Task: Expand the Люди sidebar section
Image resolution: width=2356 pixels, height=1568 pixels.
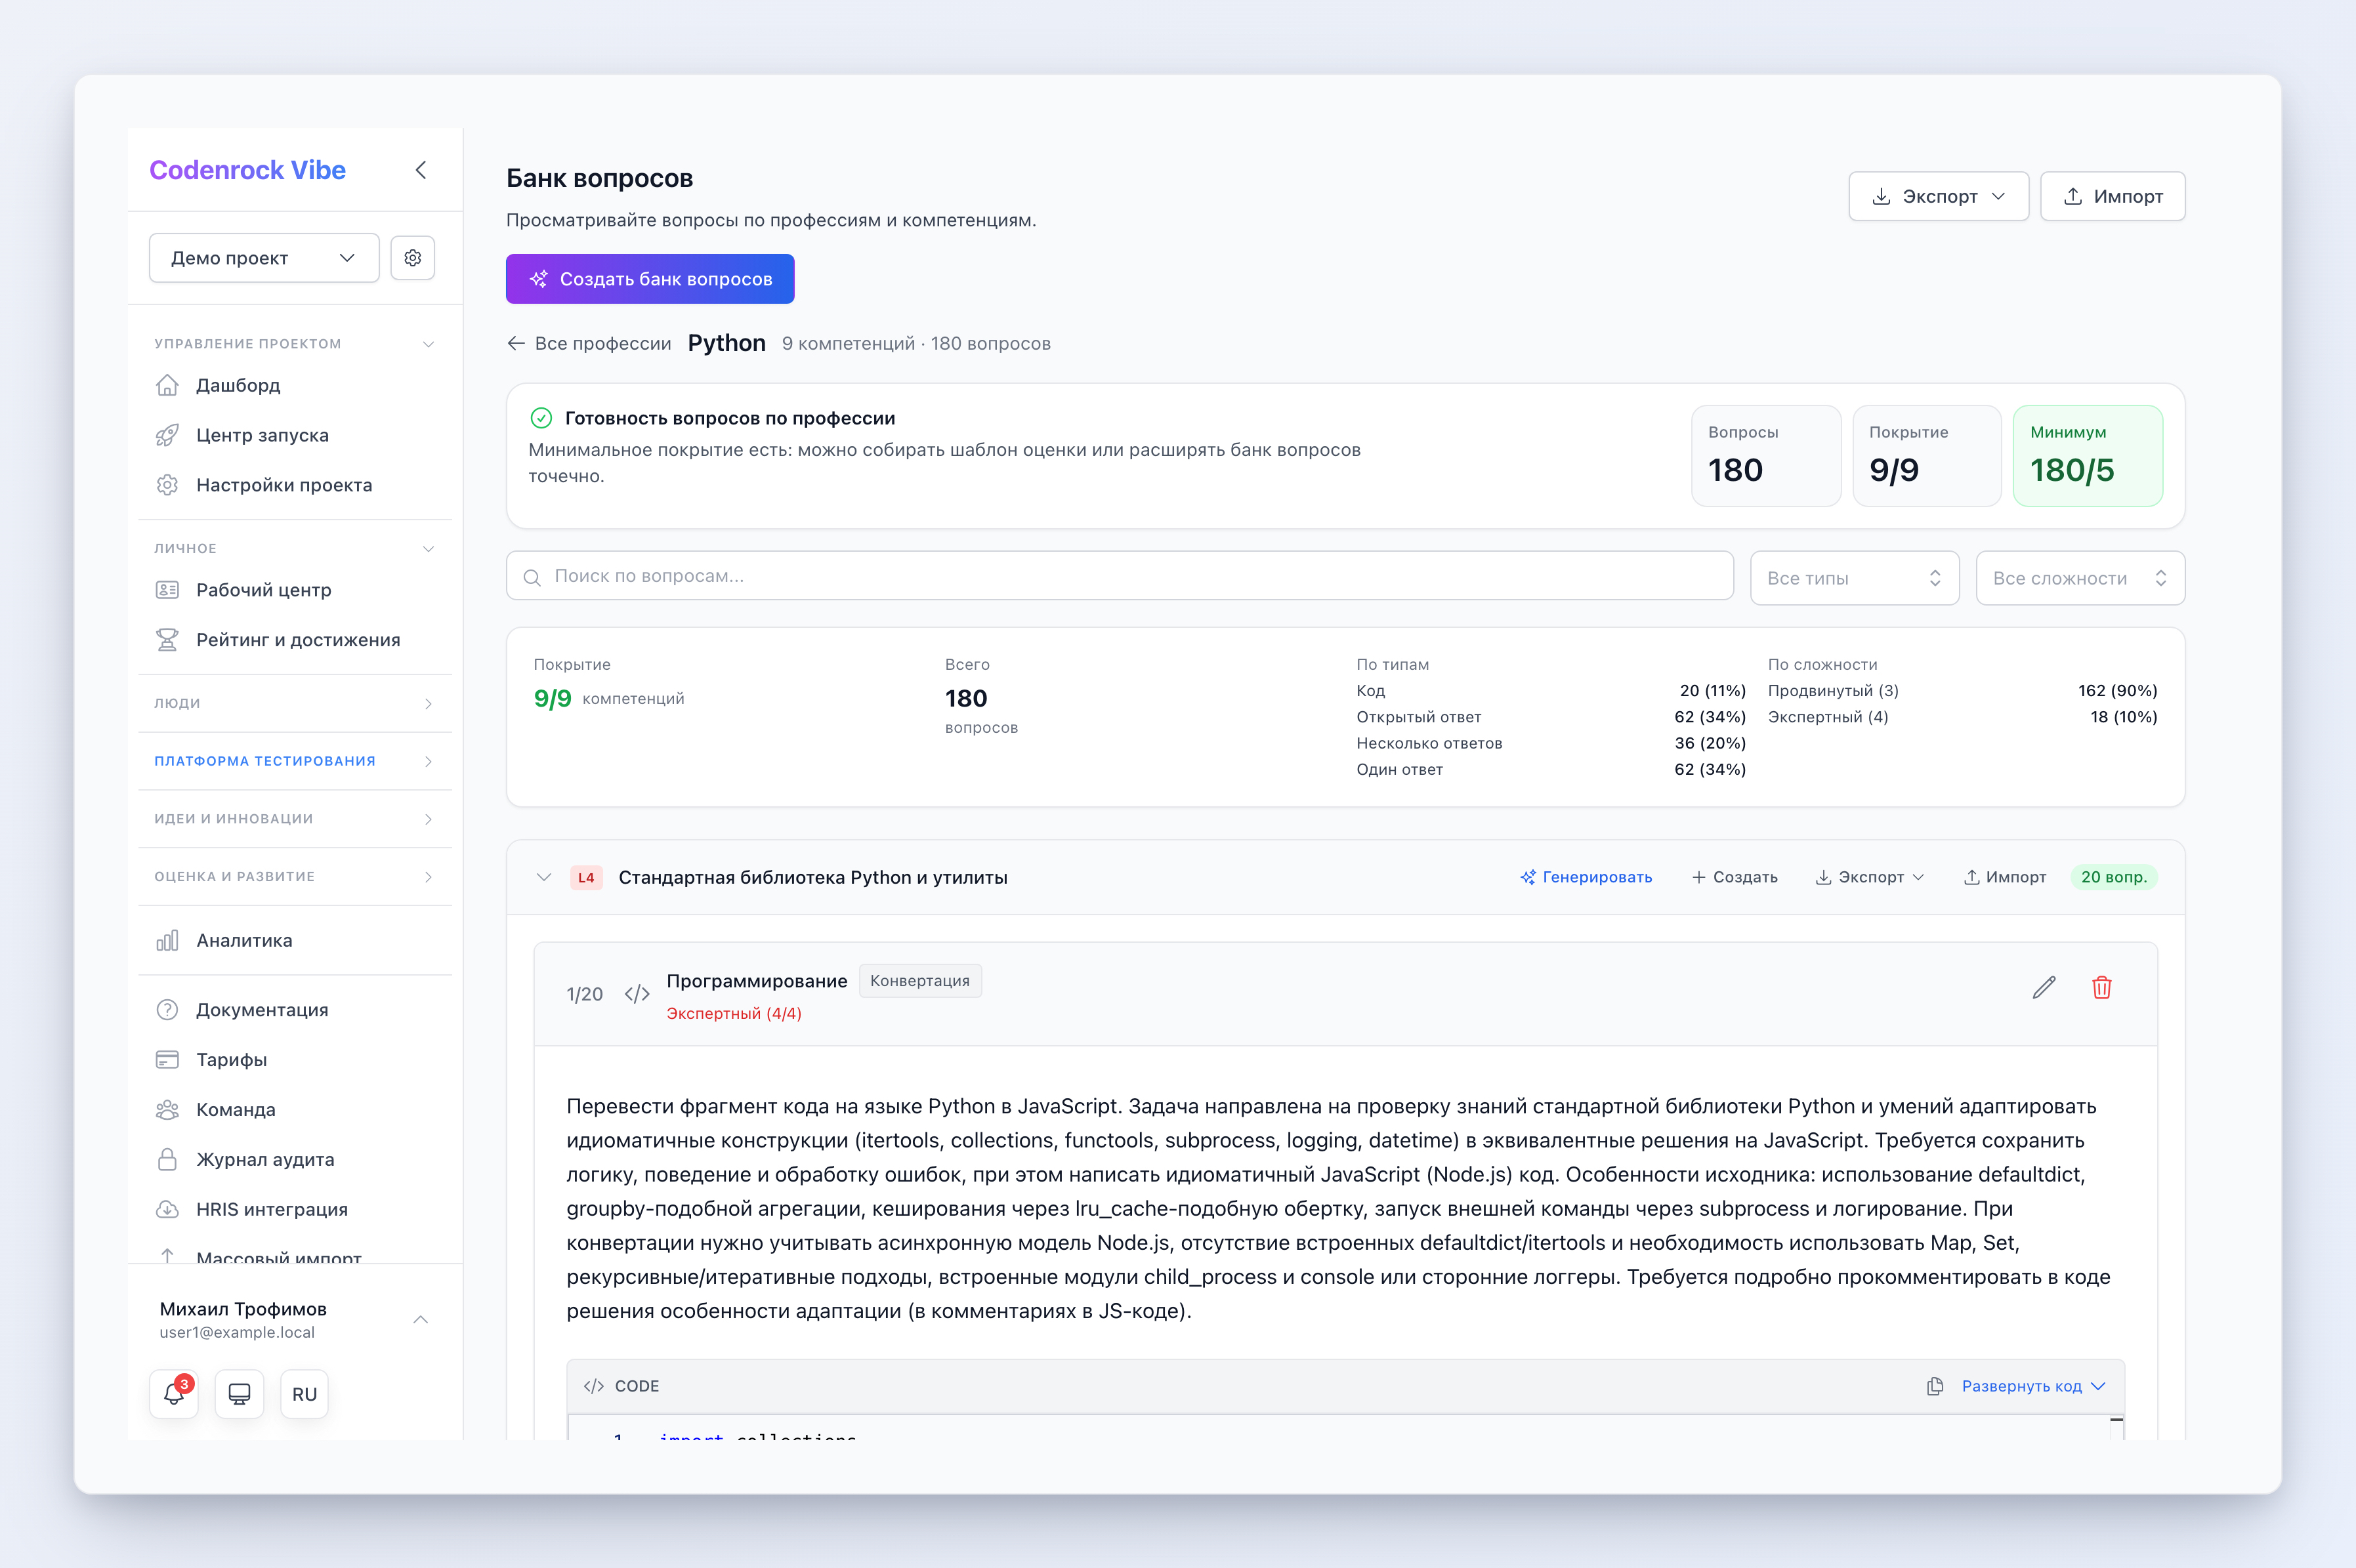Action: coord(295,704)
